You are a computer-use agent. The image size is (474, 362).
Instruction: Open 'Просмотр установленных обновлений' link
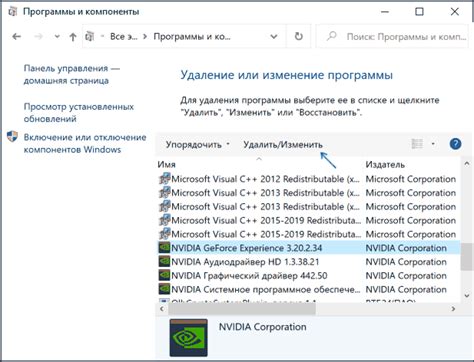click(79, 113)
